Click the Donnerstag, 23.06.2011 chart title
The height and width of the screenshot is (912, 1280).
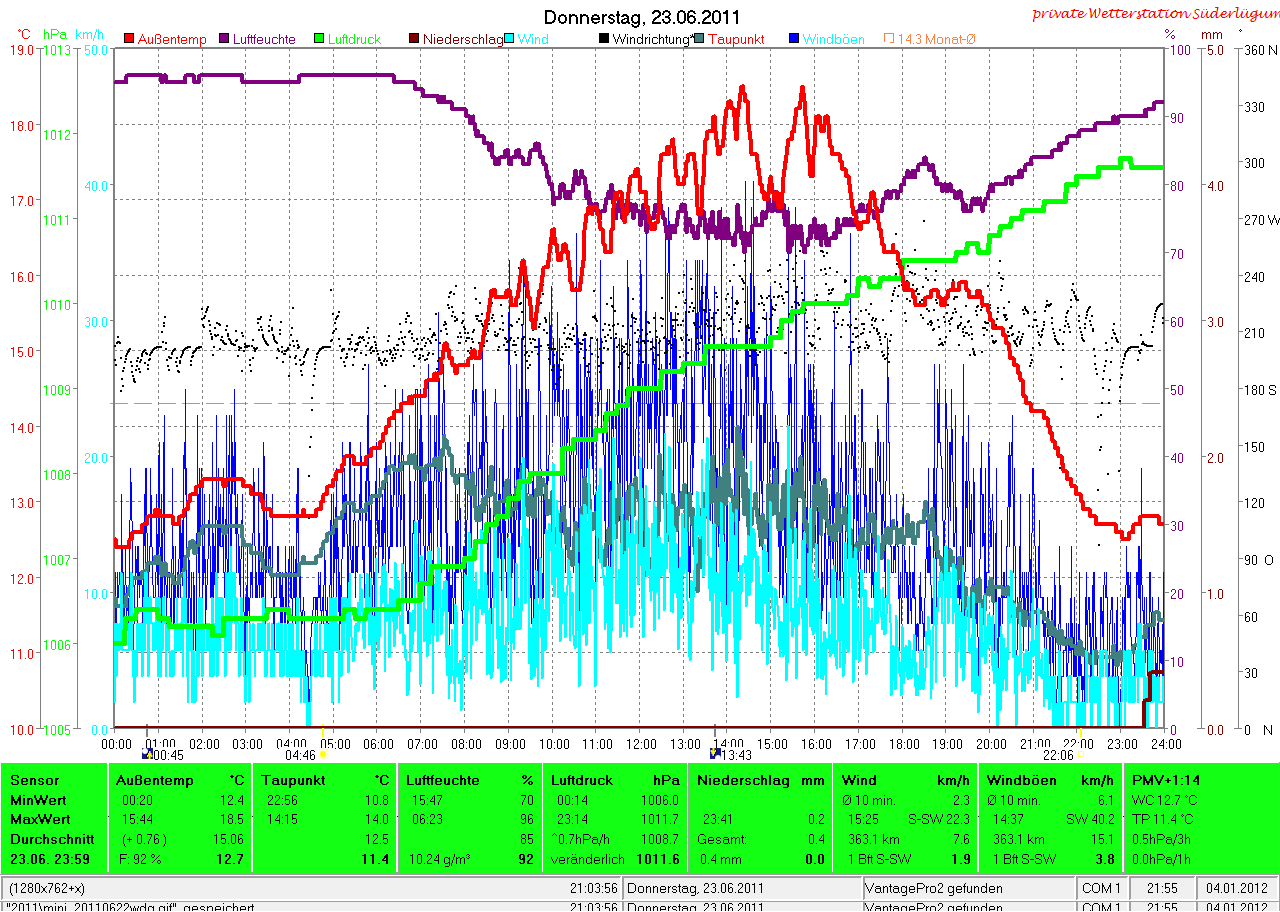click(641, 17)
